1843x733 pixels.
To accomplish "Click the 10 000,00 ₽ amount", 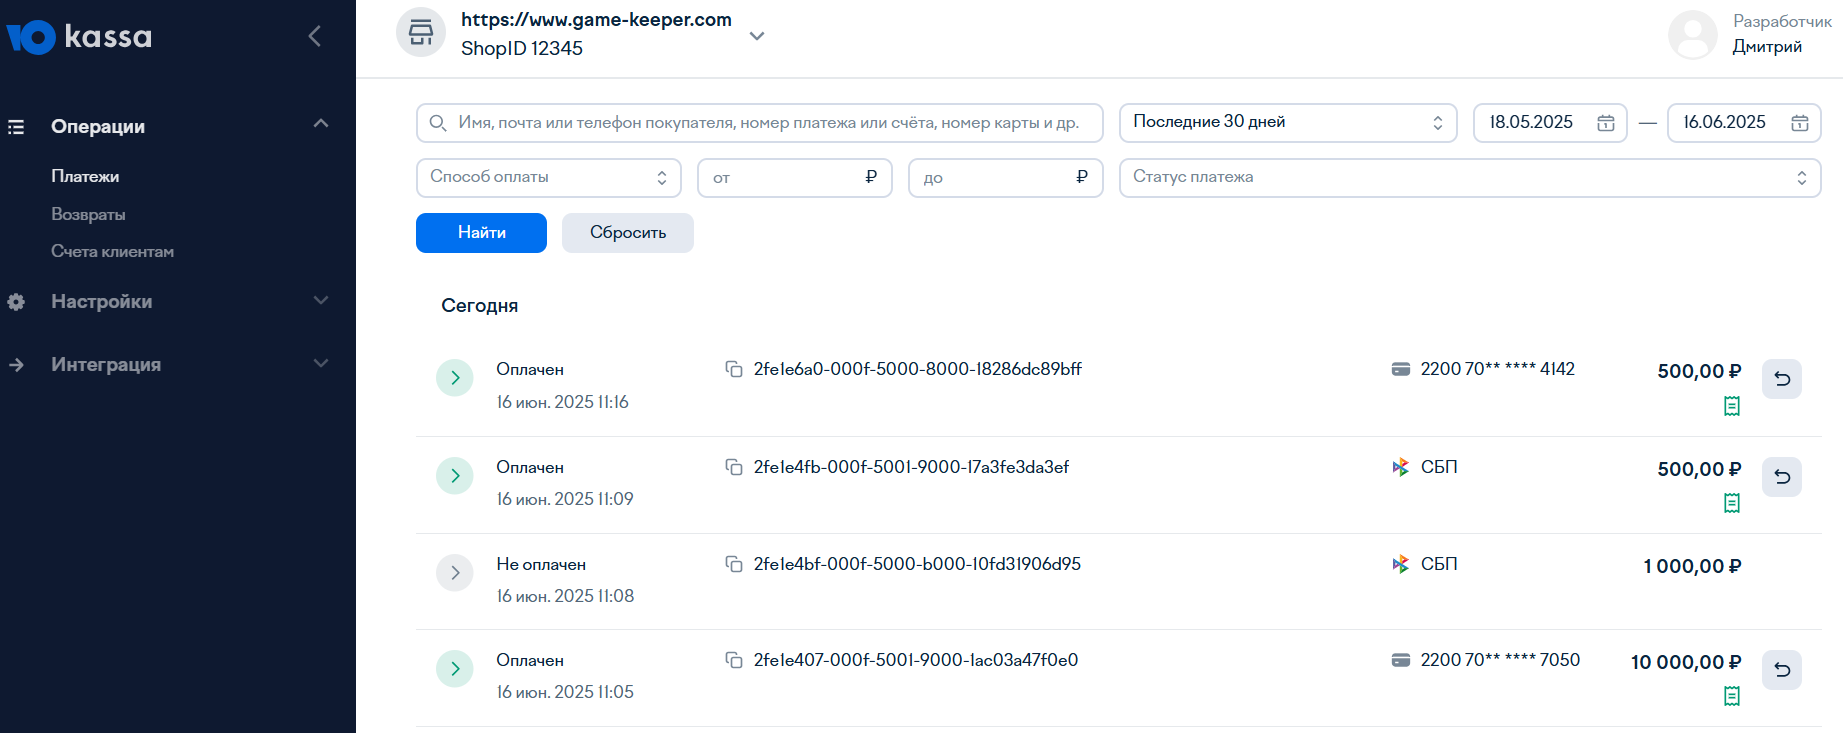I will tap(1686, 662).
